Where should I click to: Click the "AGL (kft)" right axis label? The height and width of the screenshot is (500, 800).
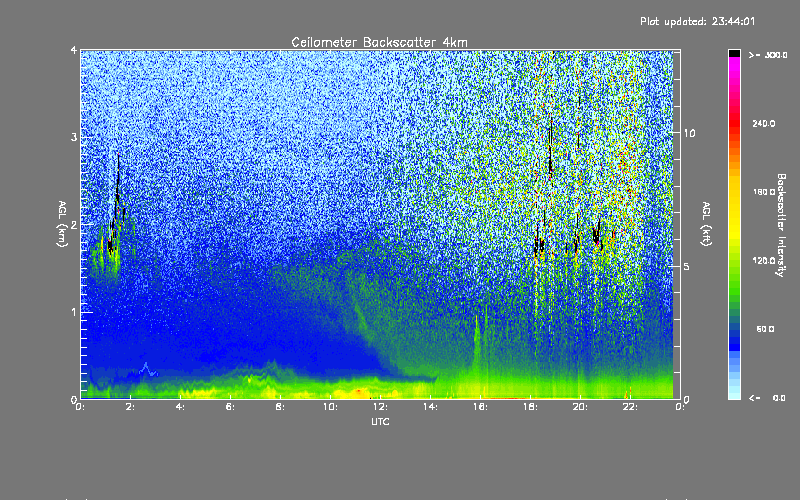707,224
